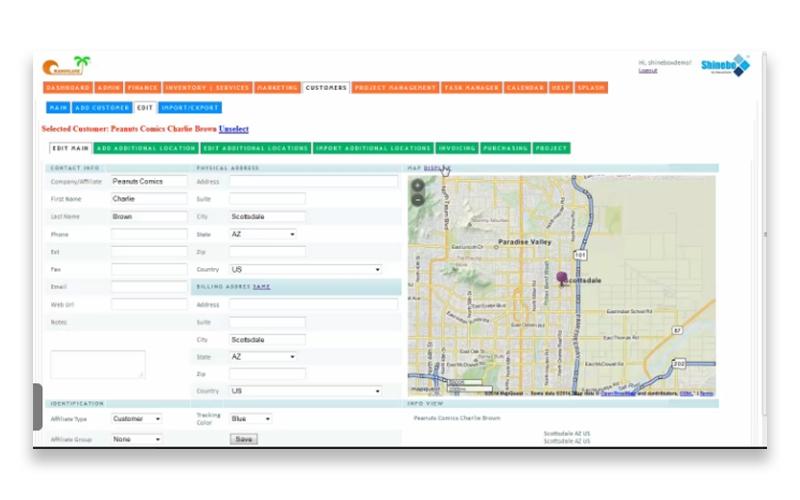Click the billing address City field
The image size is (800, 500).
point(267,340)
